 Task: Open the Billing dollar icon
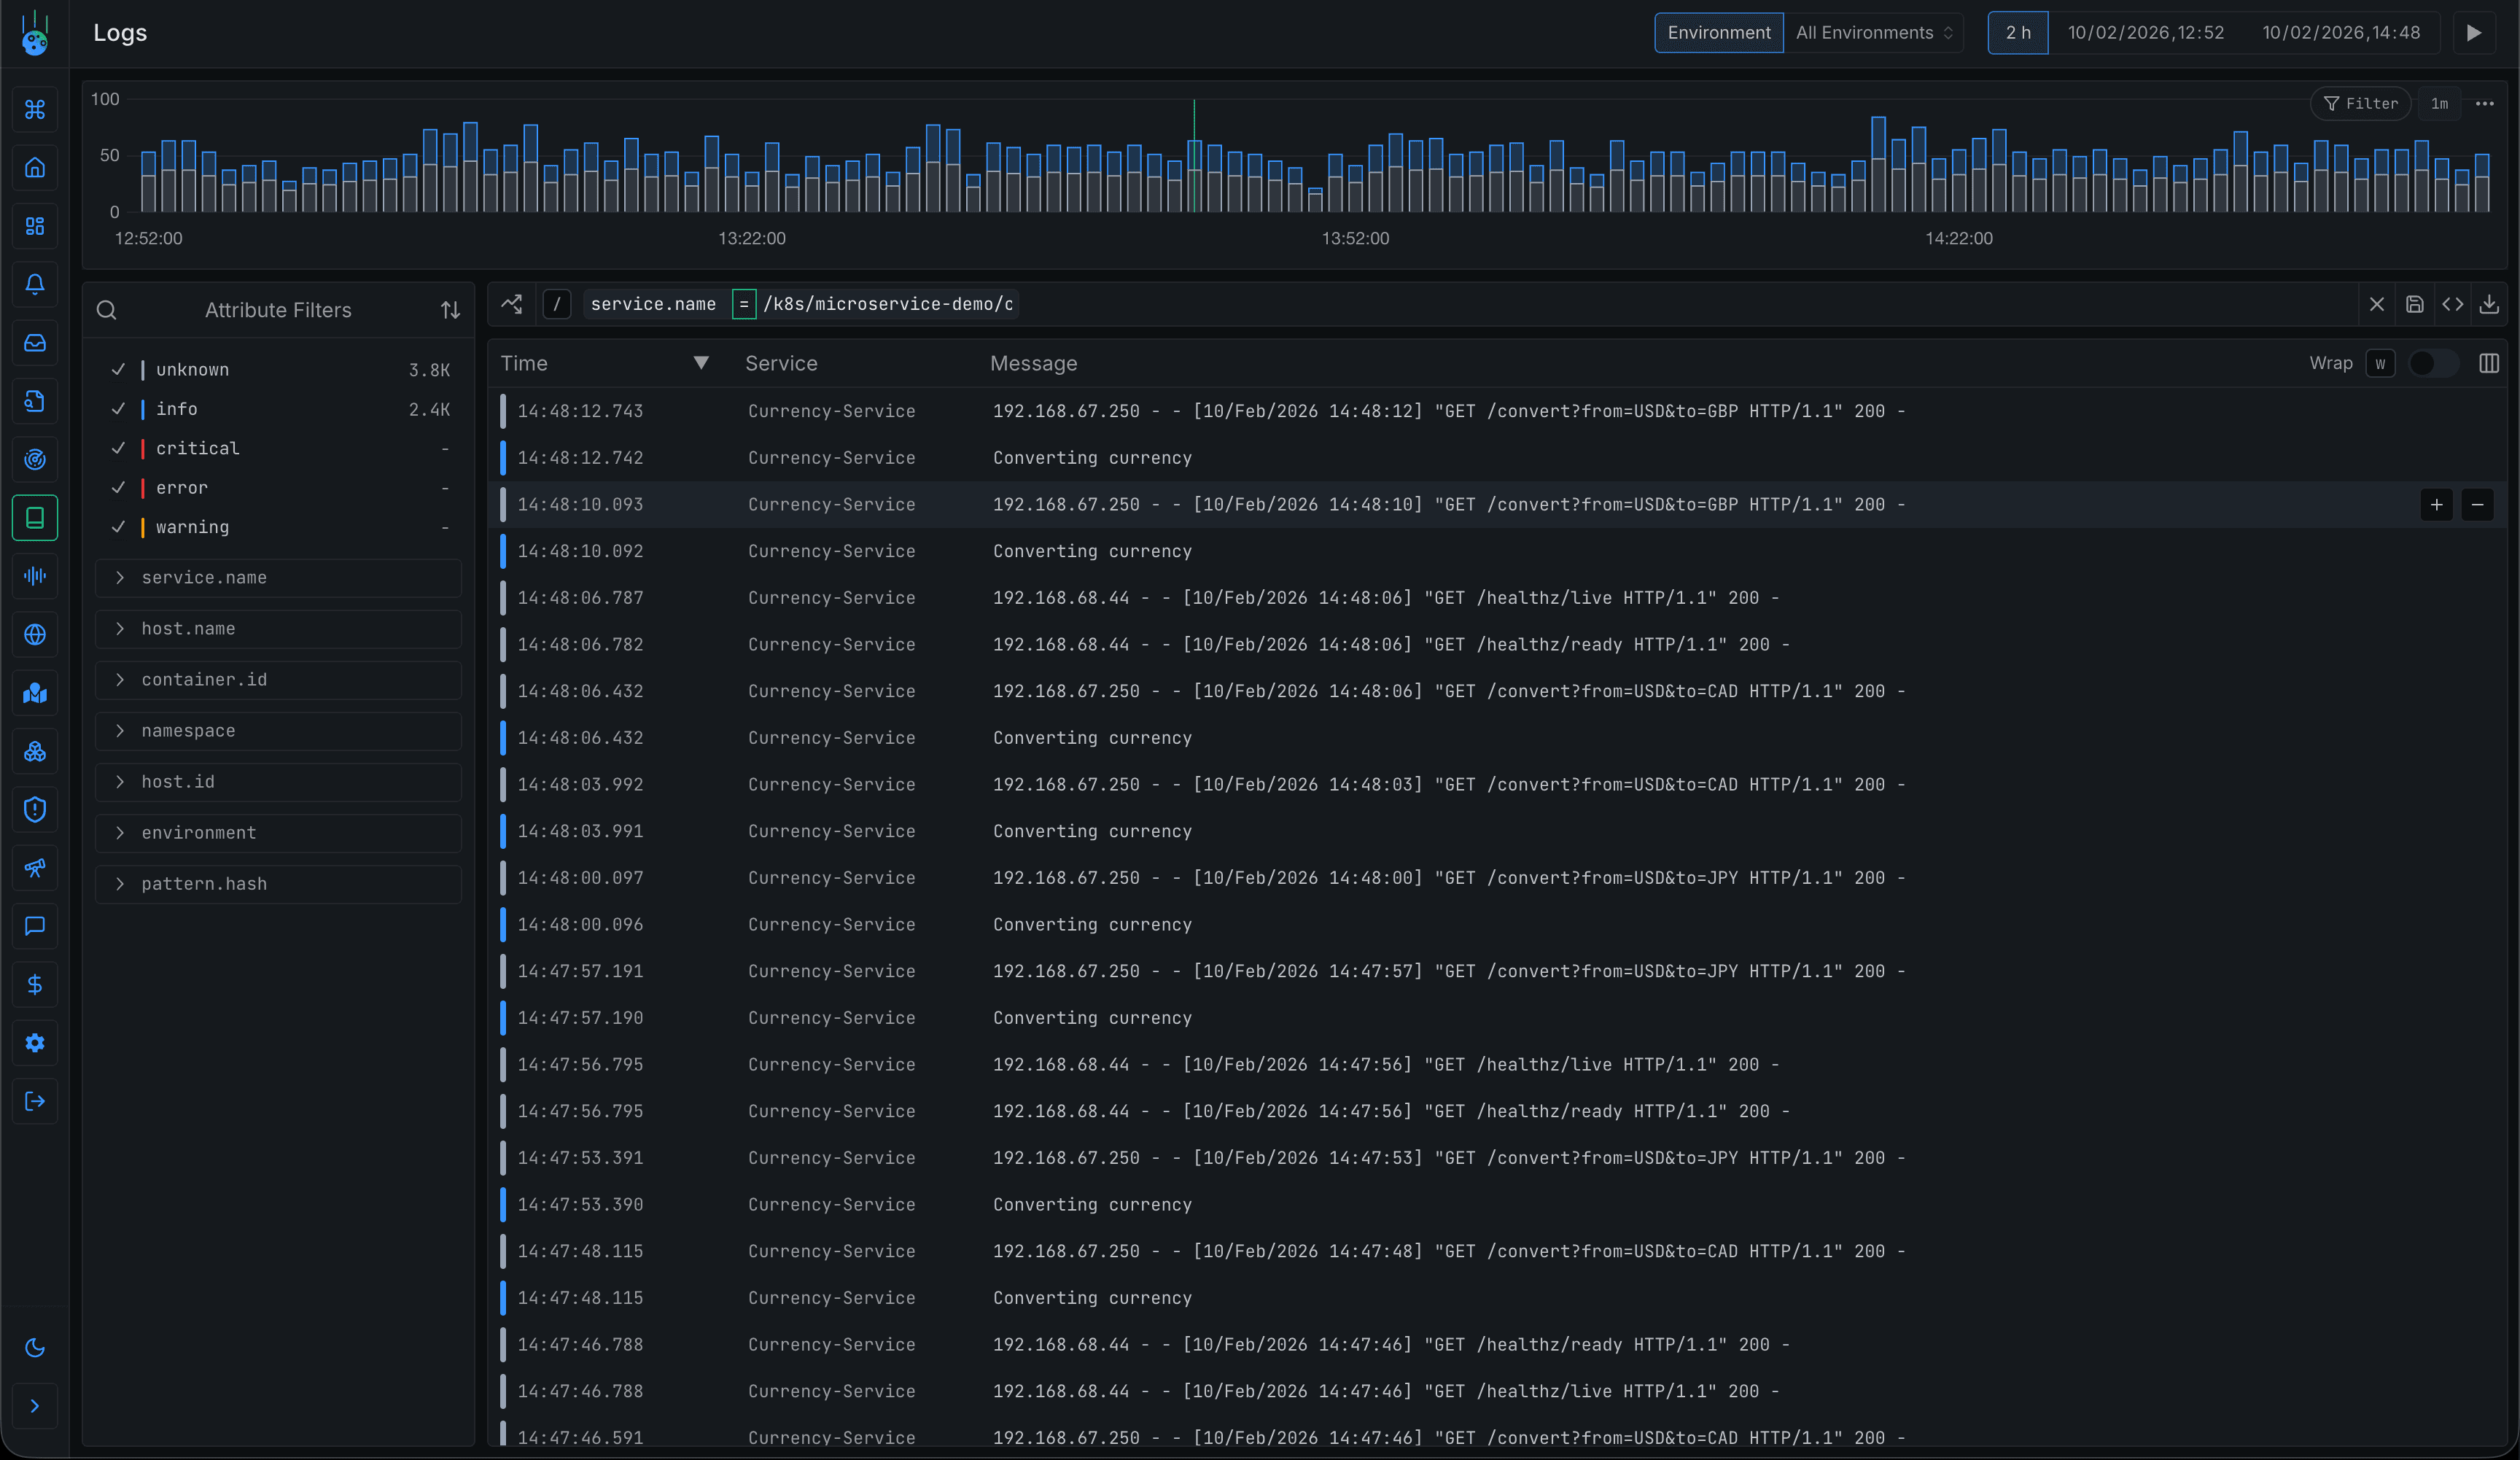(x=35, y=984)
